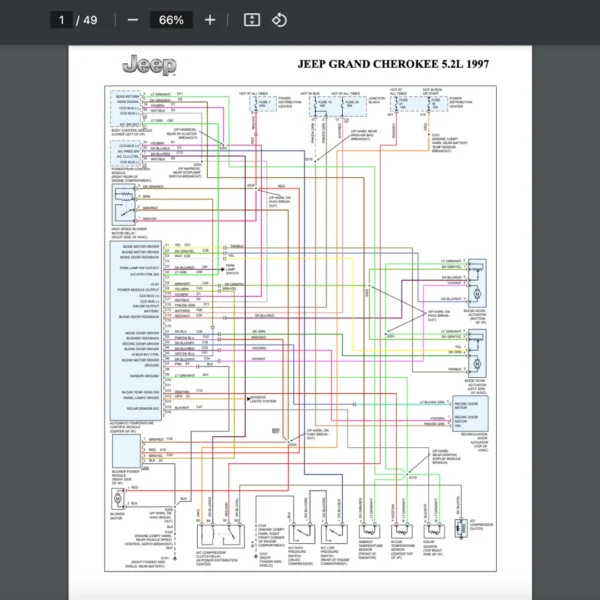Click the "POWER MODULE OUTPUT" pin label
The height and width of the screenshot is (600, 600).
138,290
